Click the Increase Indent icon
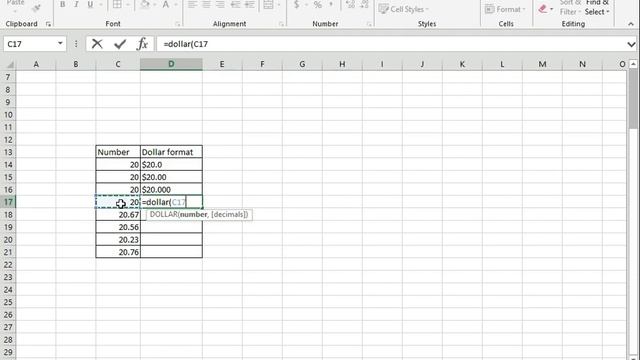The width and height of the screenshot is (640, 360). 249,4
